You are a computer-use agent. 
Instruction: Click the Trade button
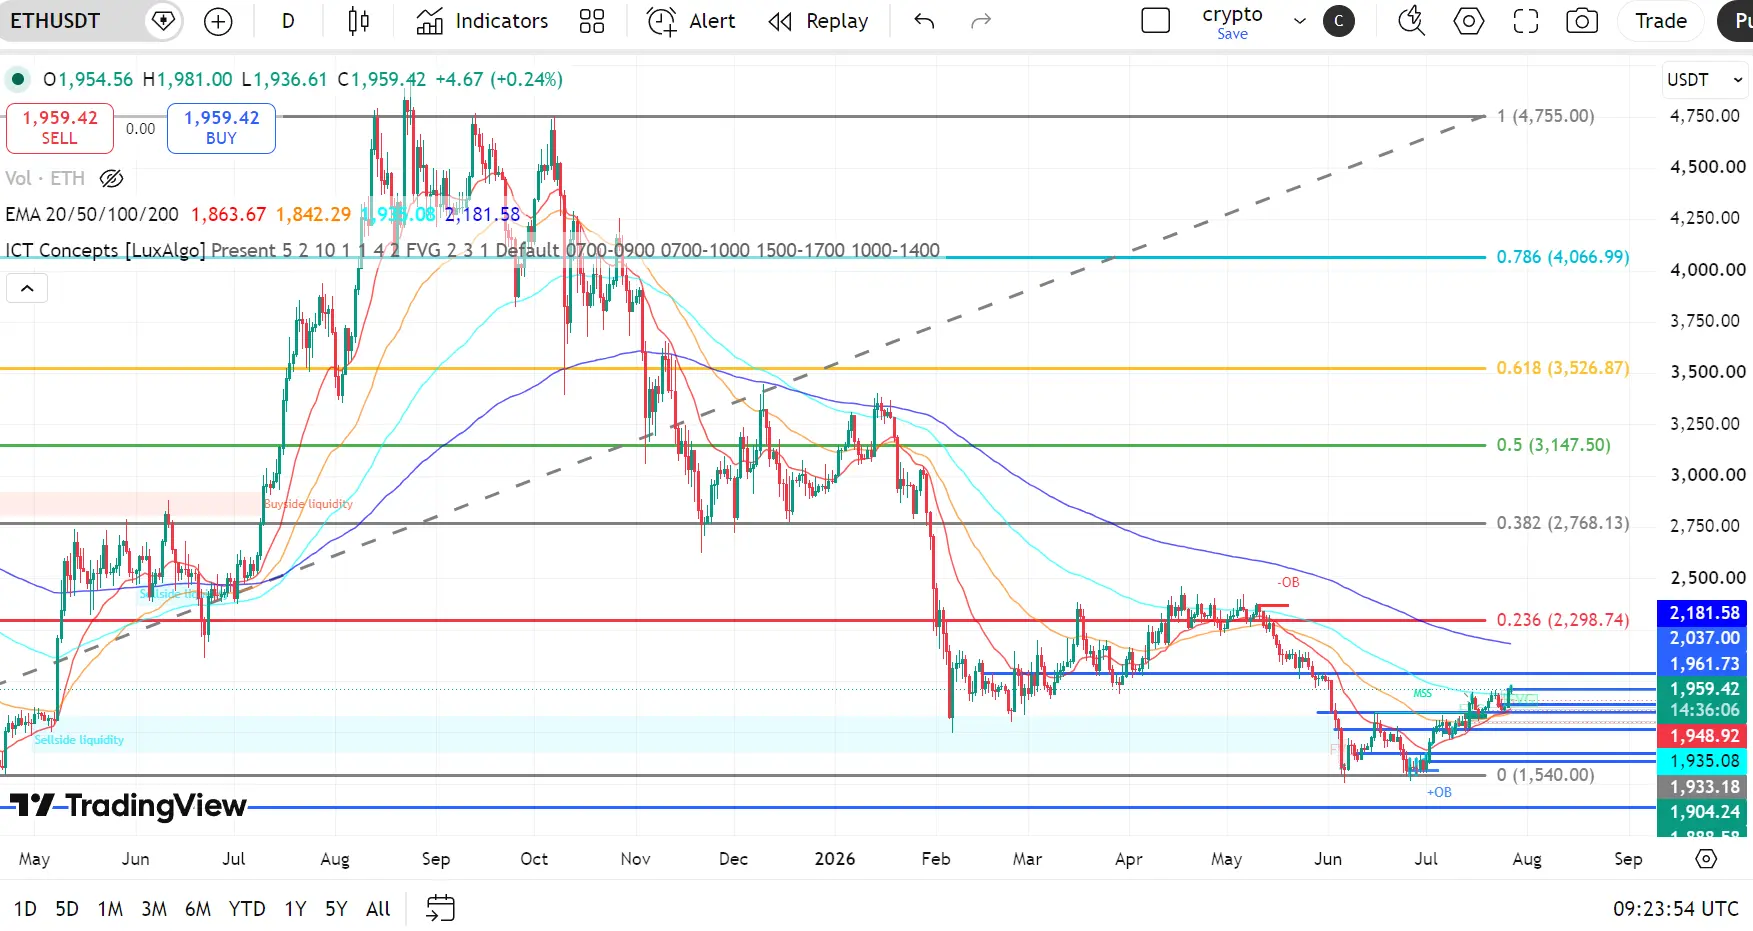(1660, 21)
